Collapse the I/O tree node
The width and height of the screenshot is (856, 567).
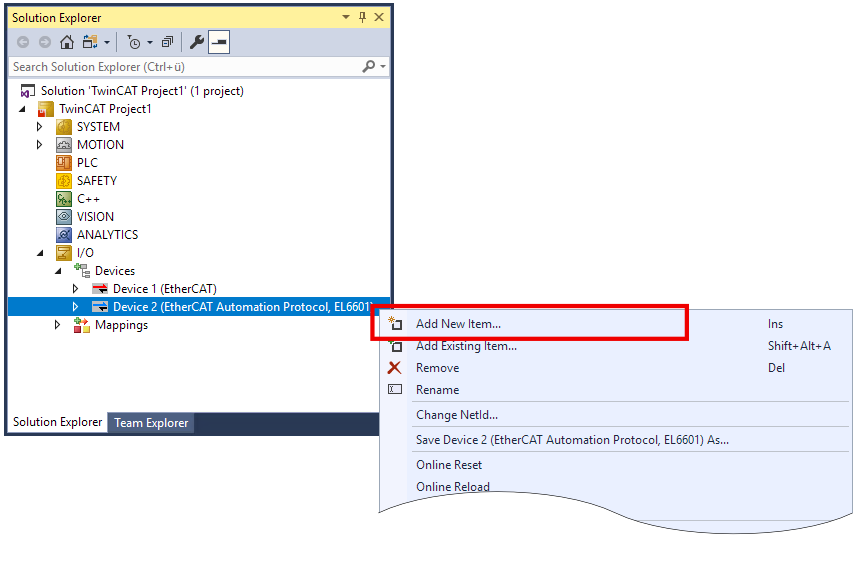click(40, 253)
